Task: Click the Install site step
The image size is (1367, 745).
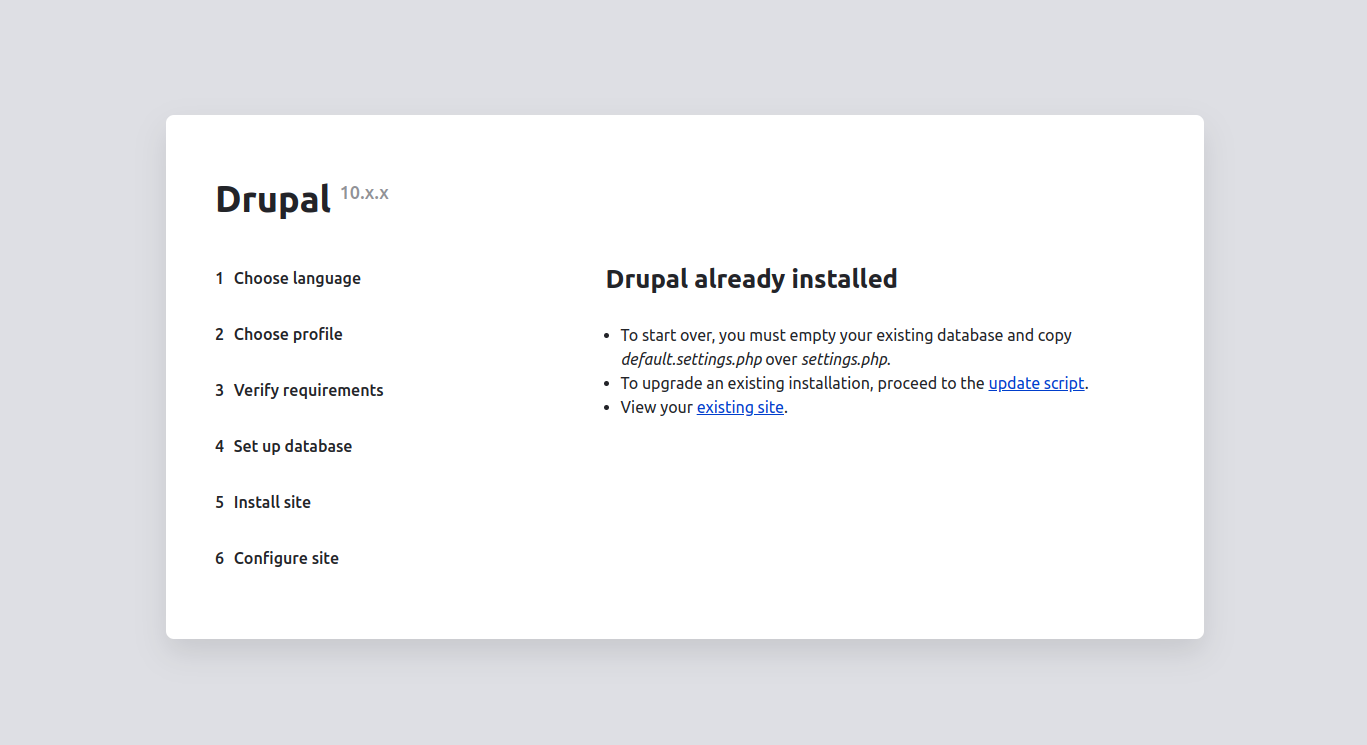Action: (x=272, y=502)
